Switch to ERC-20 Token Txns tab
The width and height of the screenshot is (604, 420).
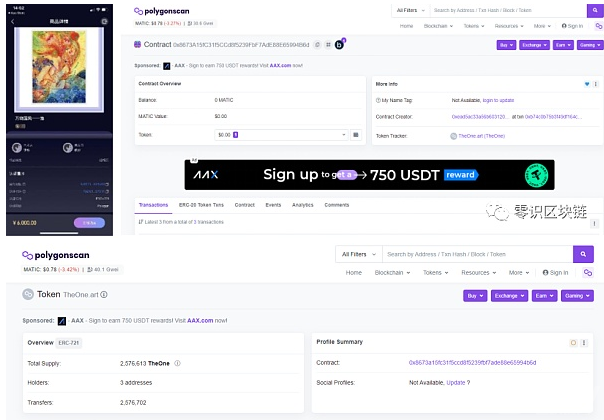coord(201,205)
